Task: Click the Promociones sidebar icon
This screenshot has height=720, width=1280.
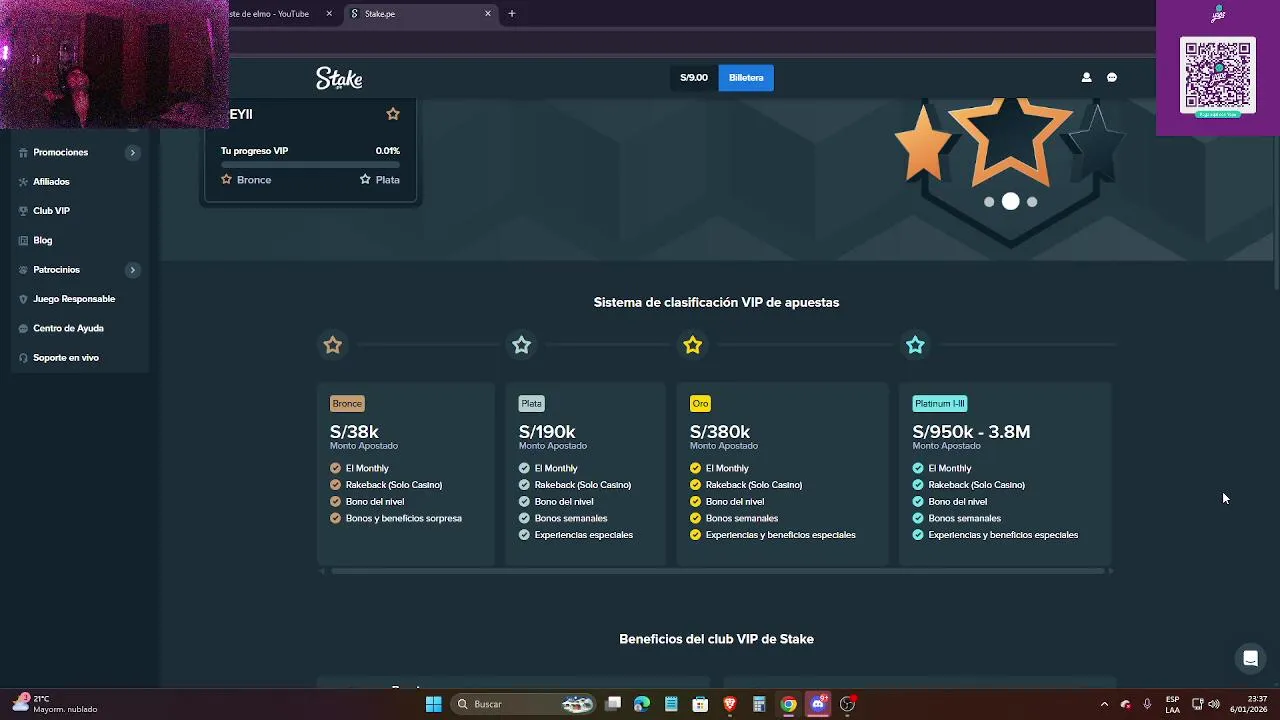Action: (23, 152)
